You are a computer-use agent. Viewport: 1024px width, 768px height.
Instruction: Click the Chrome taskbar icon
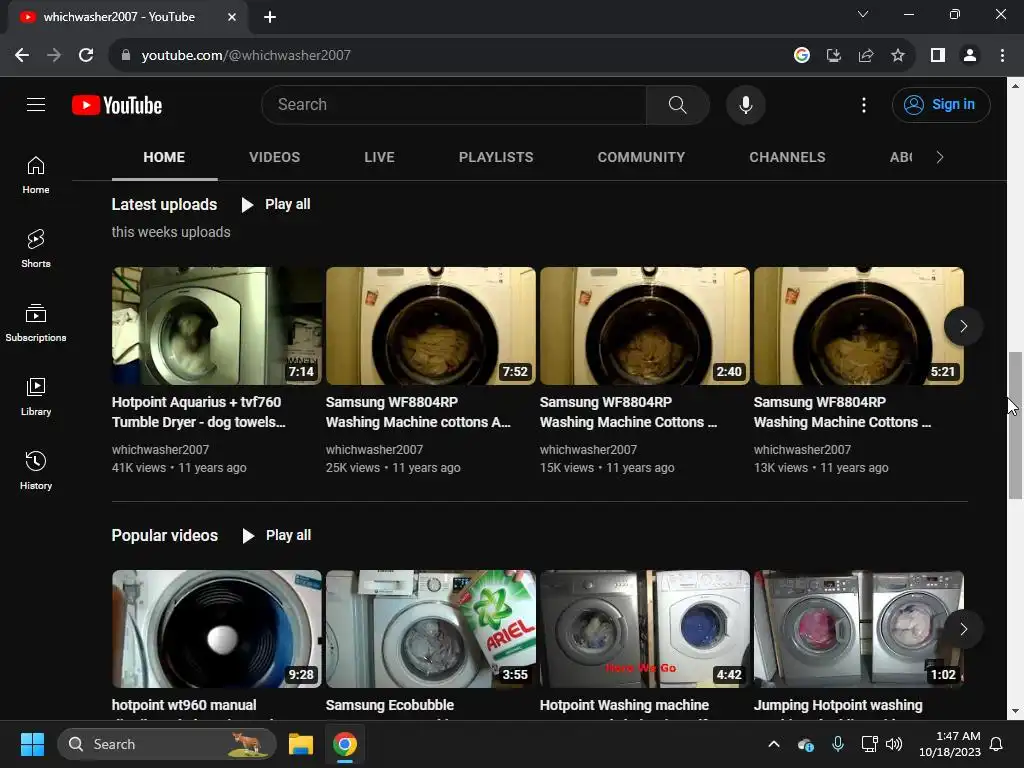(345, 744)
